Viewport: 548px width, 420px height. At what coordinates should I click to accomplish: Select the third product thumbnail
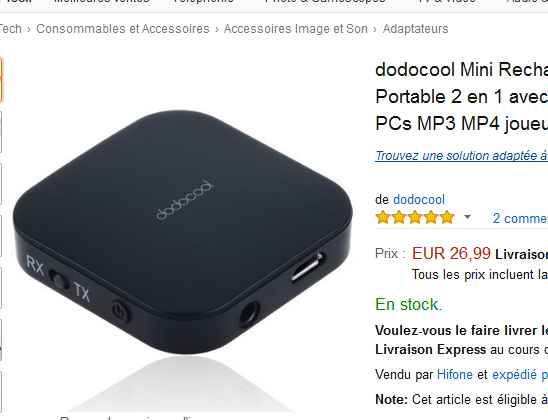[x=1, y=184]
